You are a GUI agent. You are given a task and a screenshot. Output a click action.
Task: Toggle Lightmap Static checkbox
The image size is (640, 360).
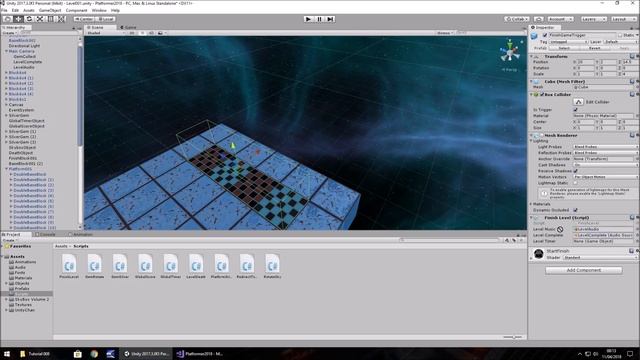click(576, 183)
